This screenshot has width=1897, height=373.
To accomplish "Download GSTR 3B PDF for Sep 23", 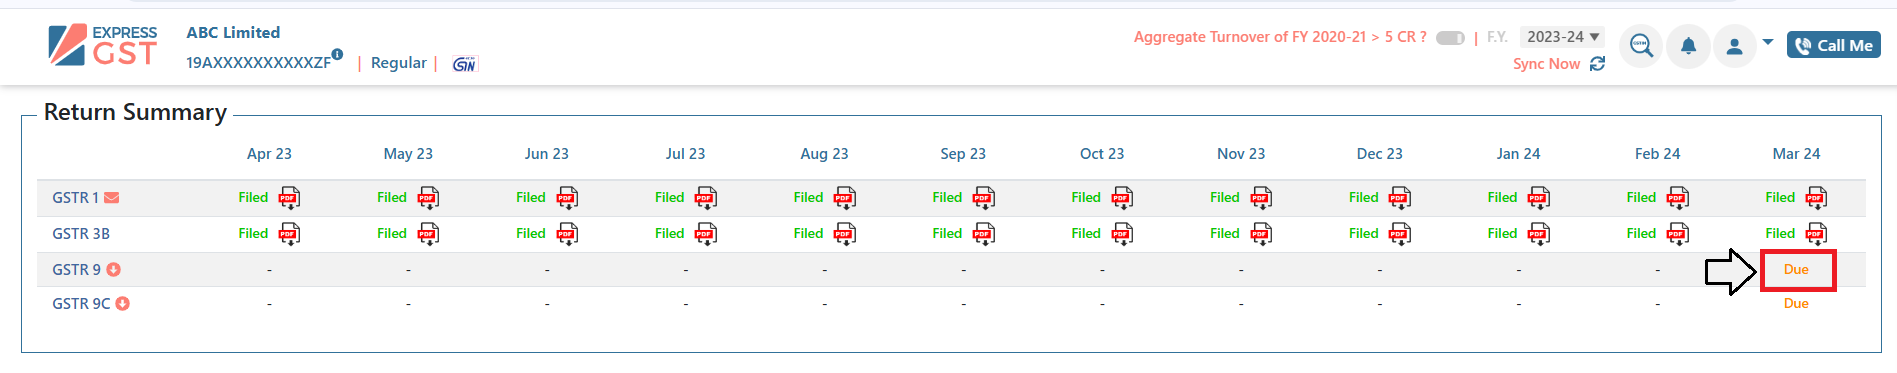I will pos(984,234).
